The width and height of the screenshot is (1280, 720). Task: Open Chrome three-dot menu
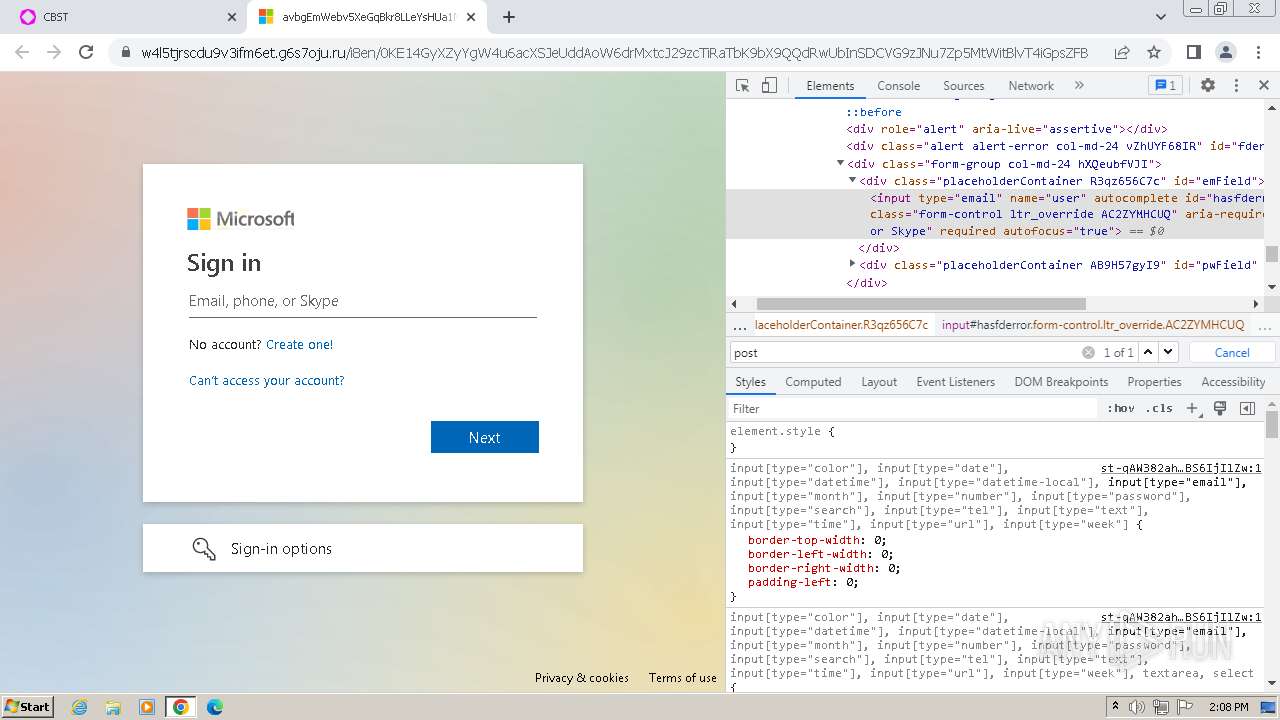click(x=1257, y=52)
